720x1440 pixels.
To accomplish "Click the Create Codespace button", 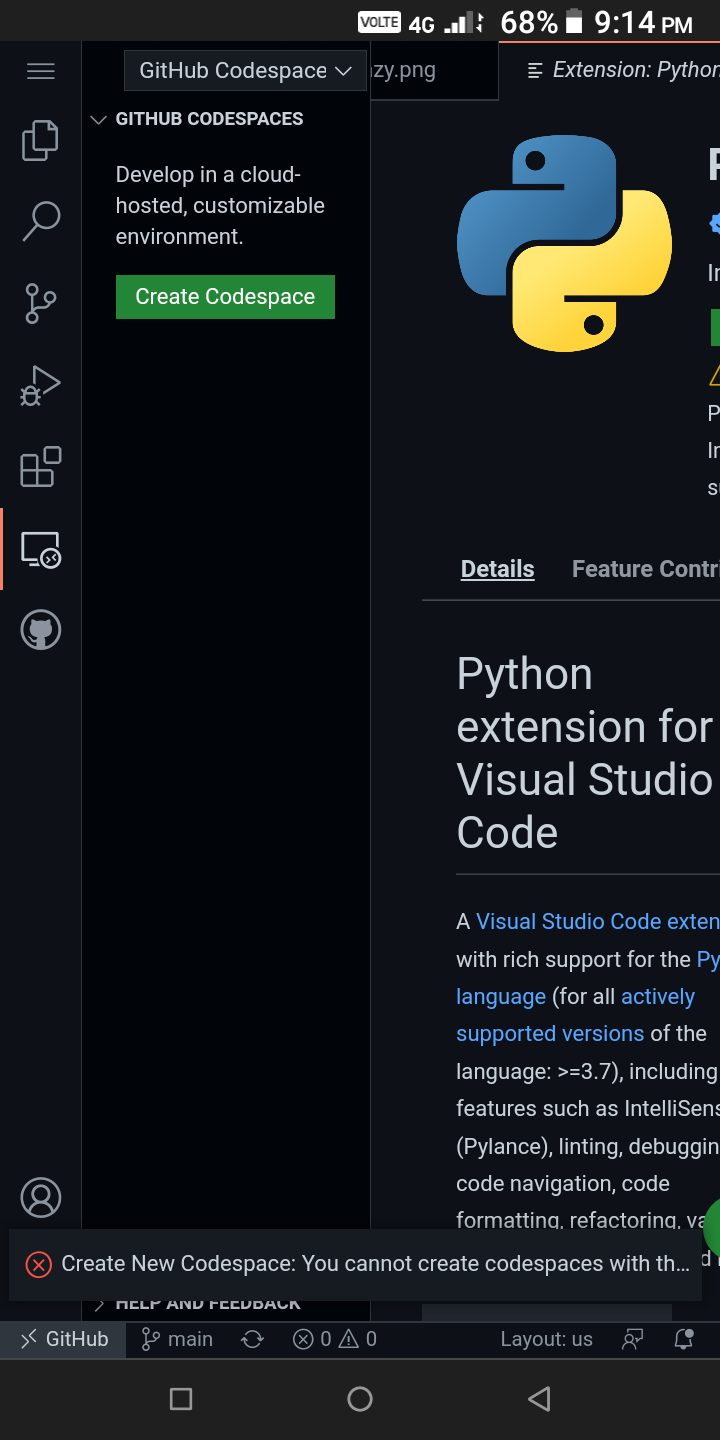I will point(225,297).
